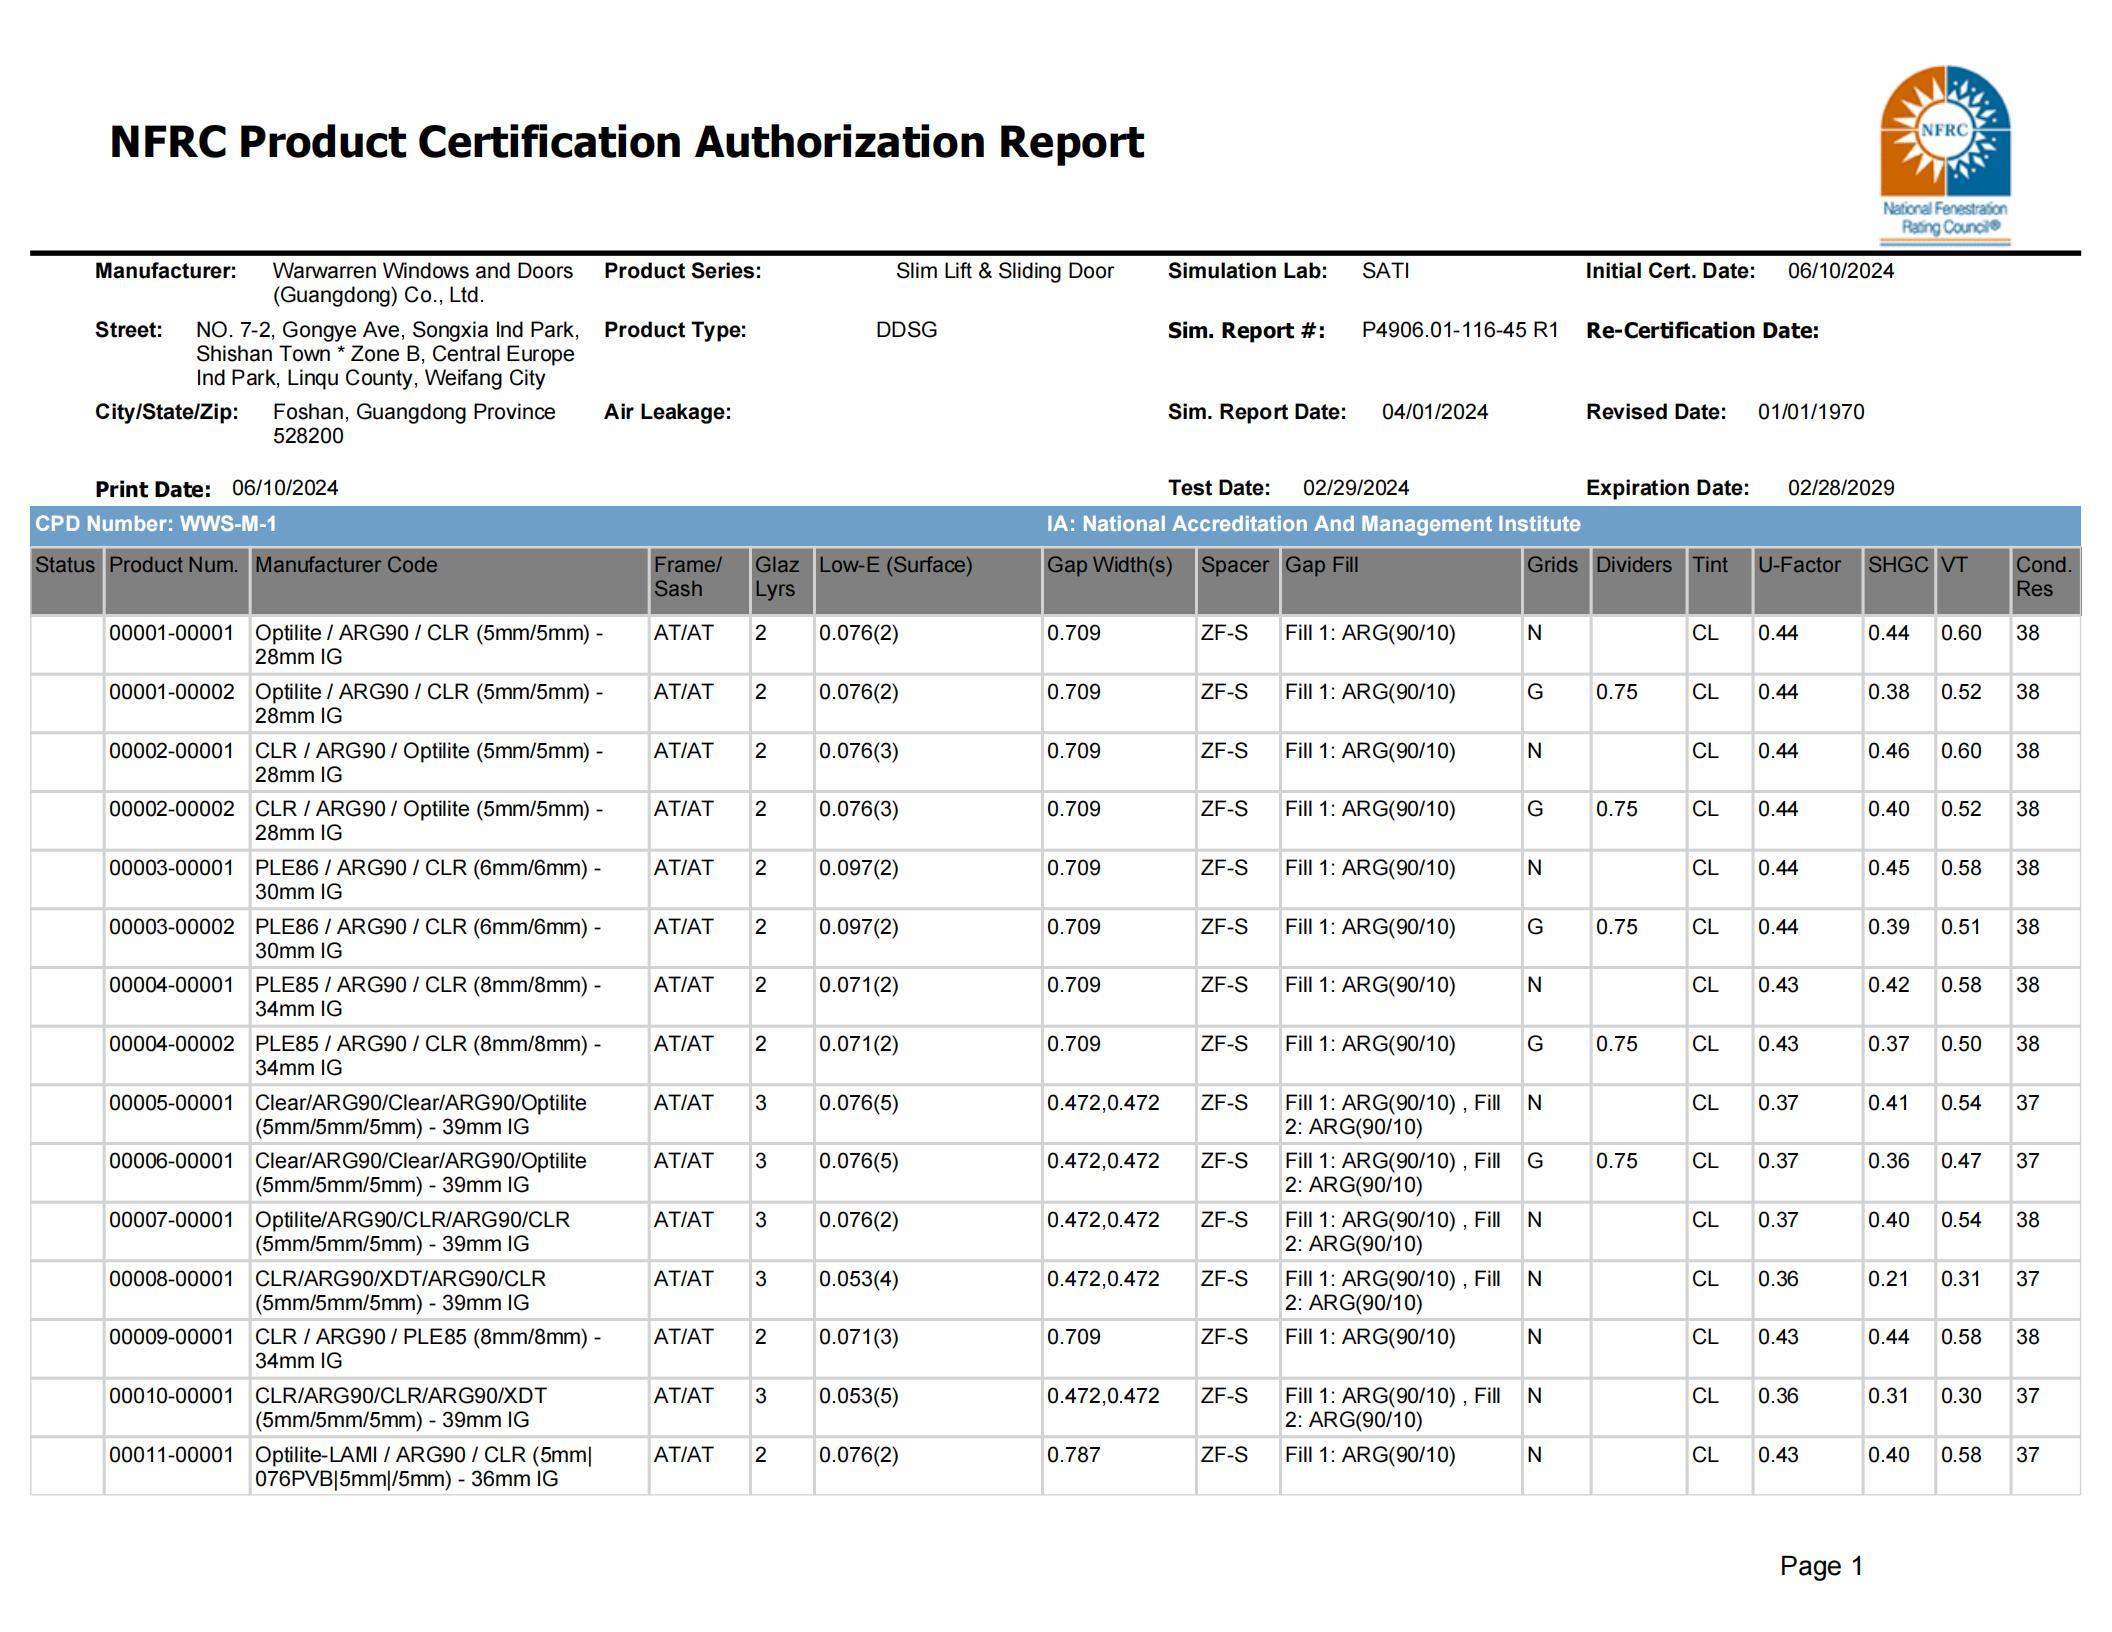Click the SHGC column header
Screen dimensions: 2112x1632
coord(1899,580)
